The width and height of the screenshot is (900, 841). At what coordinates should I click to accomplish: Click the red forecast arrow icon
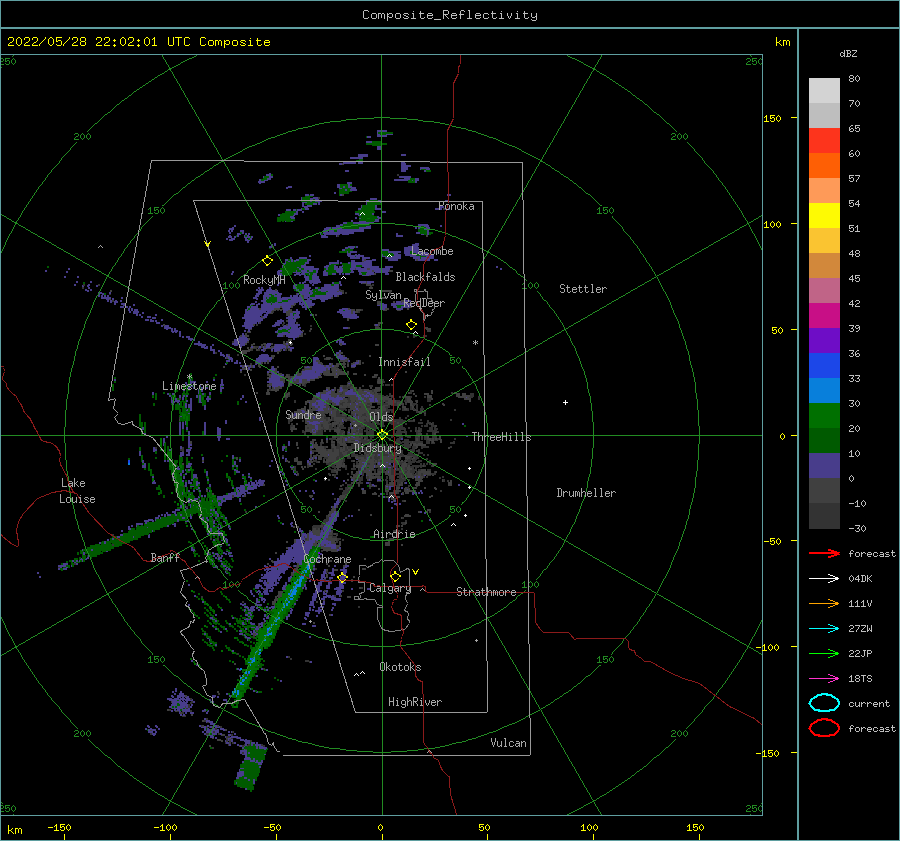click(824, 553)
